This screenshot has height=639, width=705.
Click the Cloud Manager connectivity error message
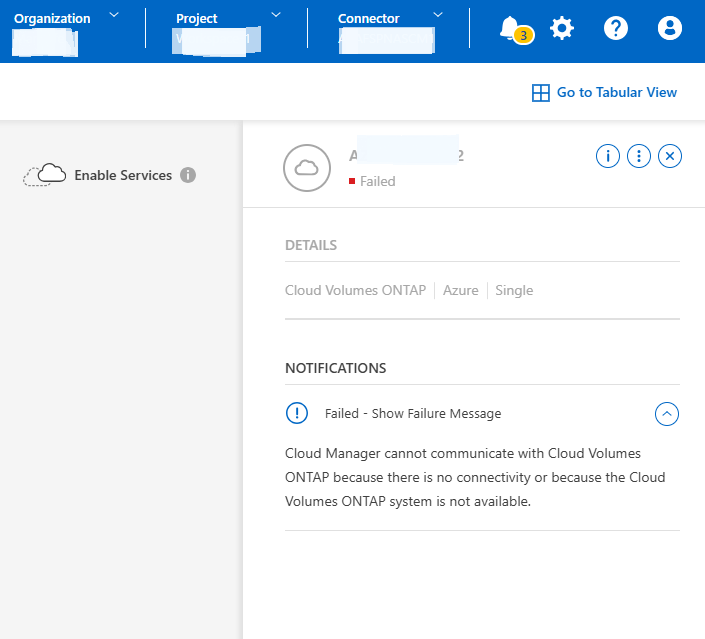[x=475, y=478]
